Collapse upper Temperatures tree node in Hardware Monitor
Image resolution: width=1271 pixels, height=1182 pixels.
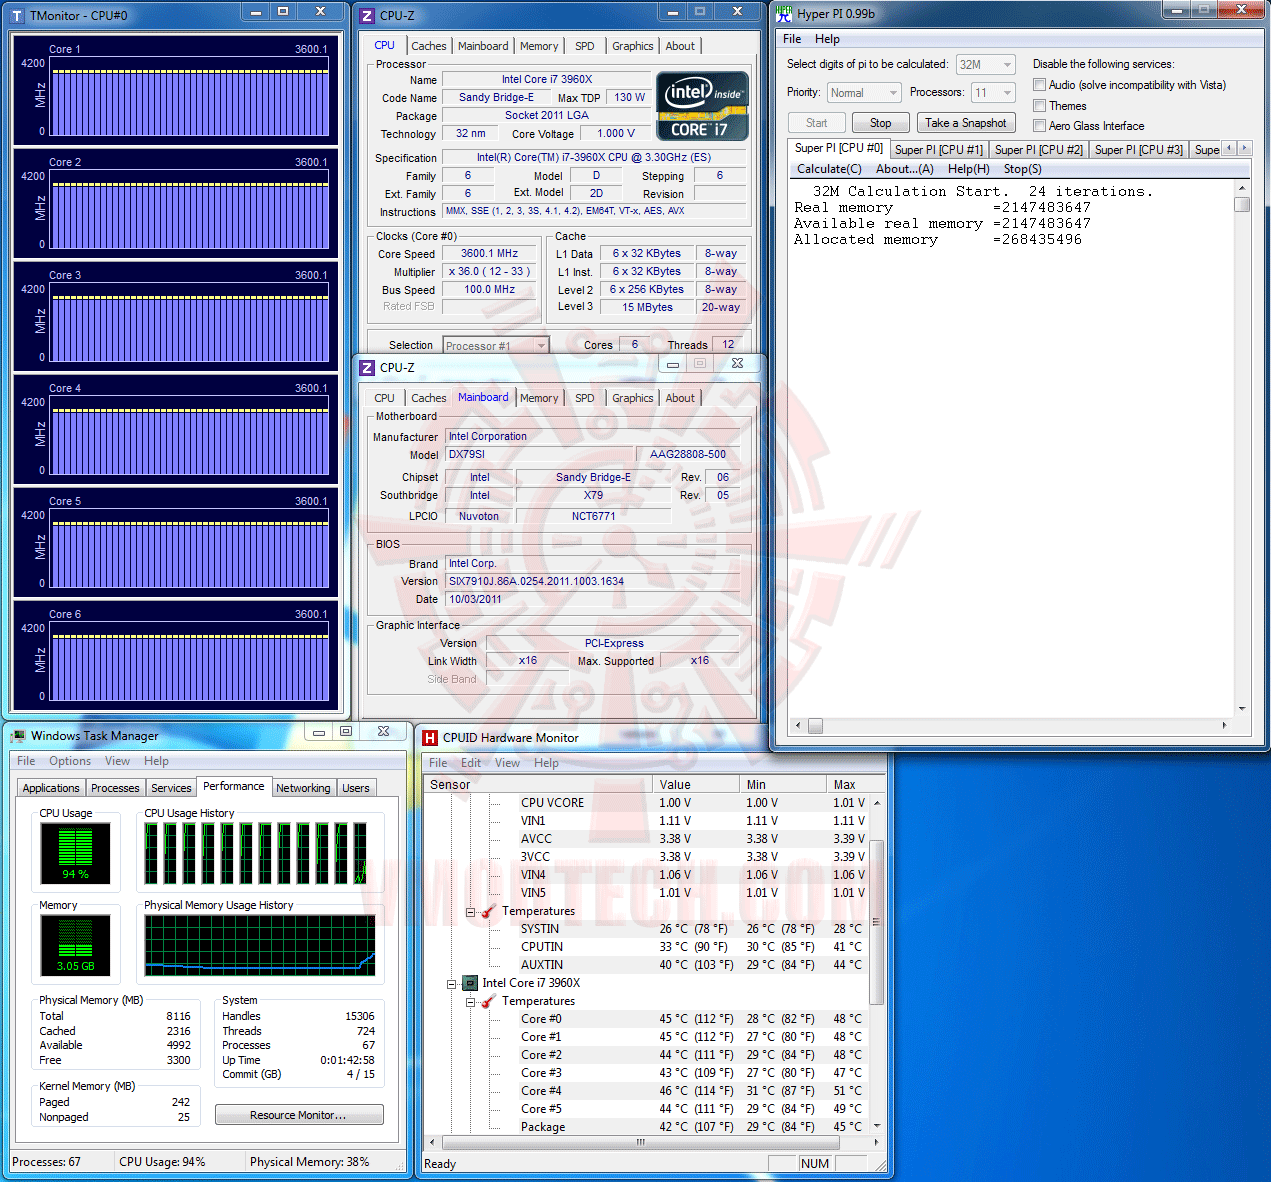[471, 912]
